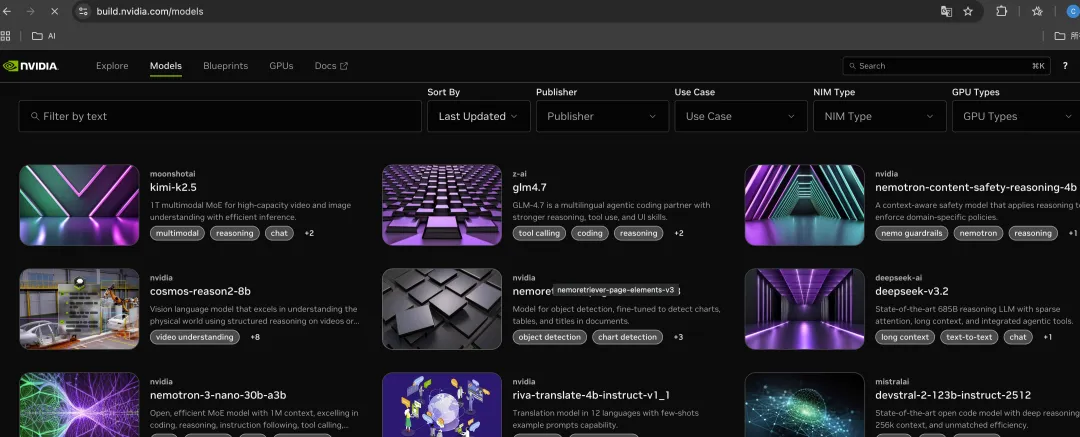Click the chart detection tag
Image resolution: width=1080 pixels, height=437 pixels.
(627, 338)
